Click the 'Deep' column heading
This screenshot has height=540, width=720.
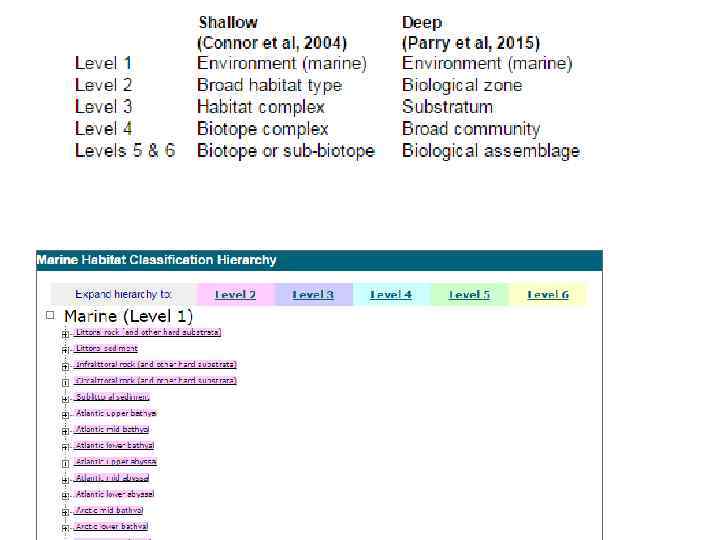[422, 22]
